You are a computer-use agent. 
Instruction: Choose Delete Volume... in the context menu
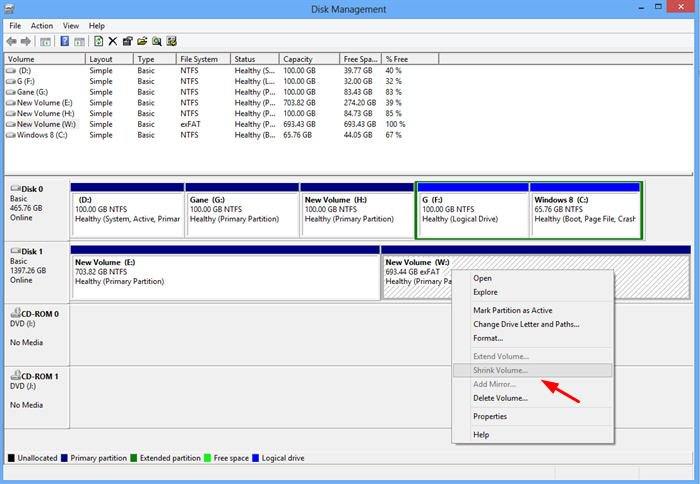coord(533,398)
